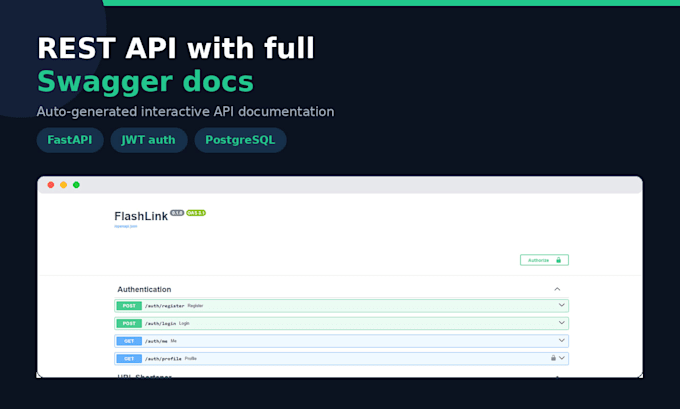Click the FastAPI tag pill

pyautogui.click(x=70, y=140)
